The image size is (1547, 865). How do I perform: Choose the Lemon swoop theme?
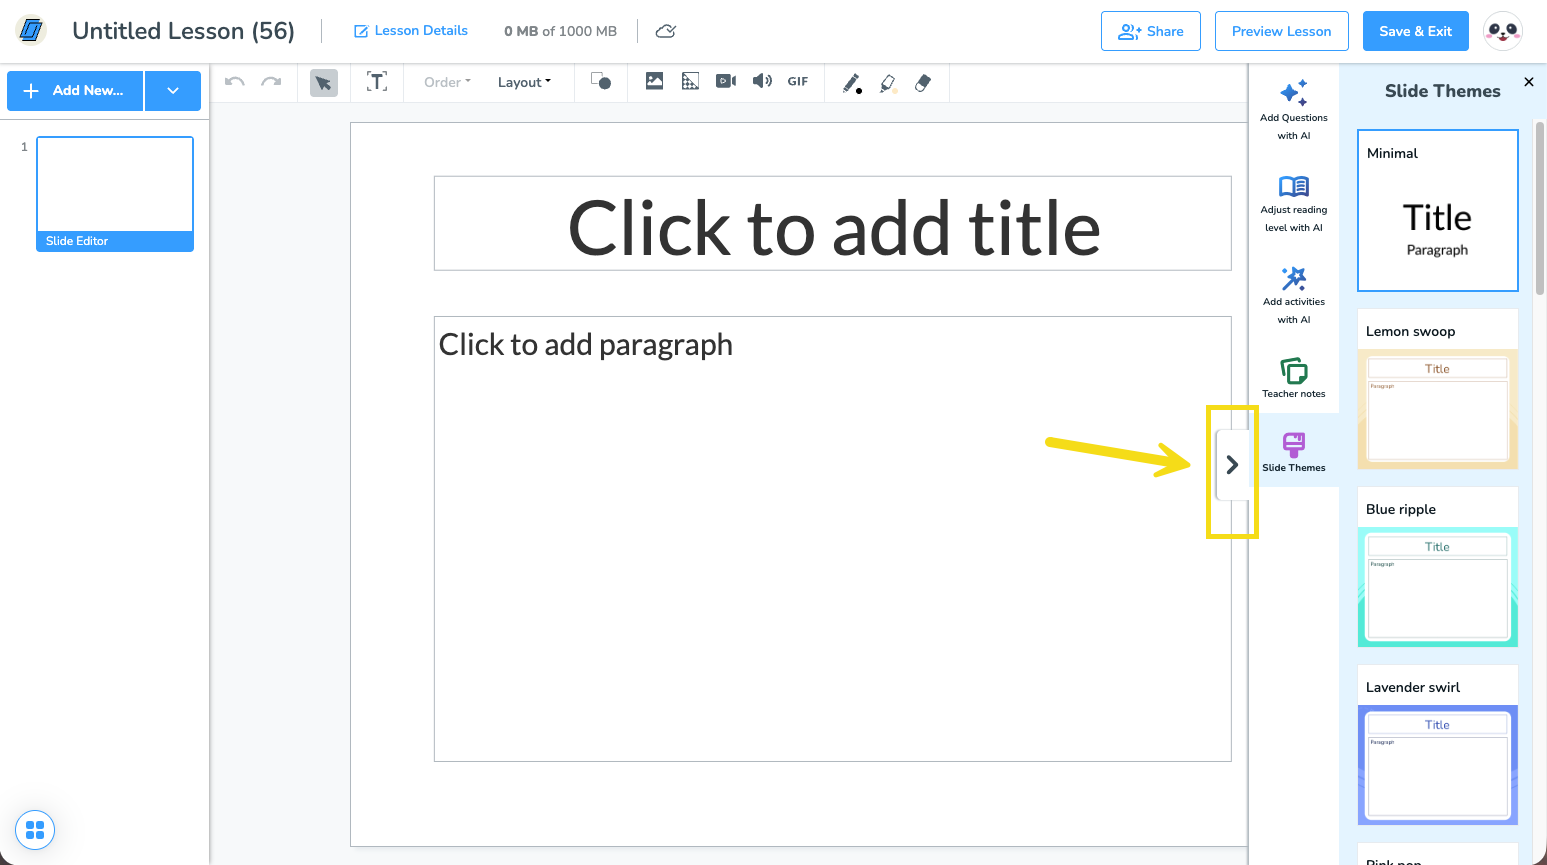click(x=1438, y=389)
